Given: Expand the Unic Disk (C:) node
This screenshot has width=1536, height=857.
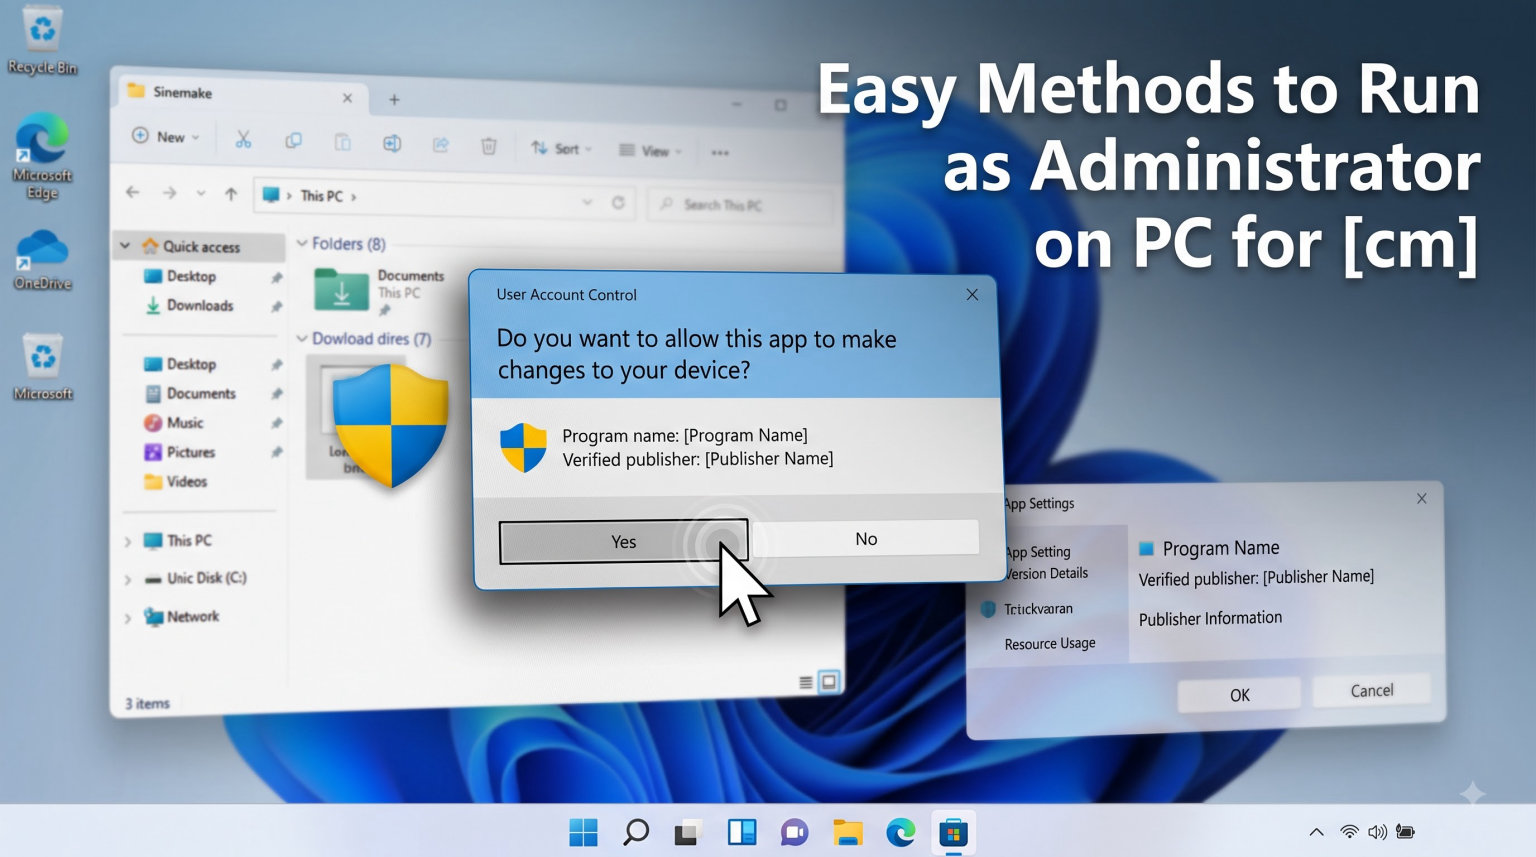Looking at the screenshot, I should coord(127,579).
